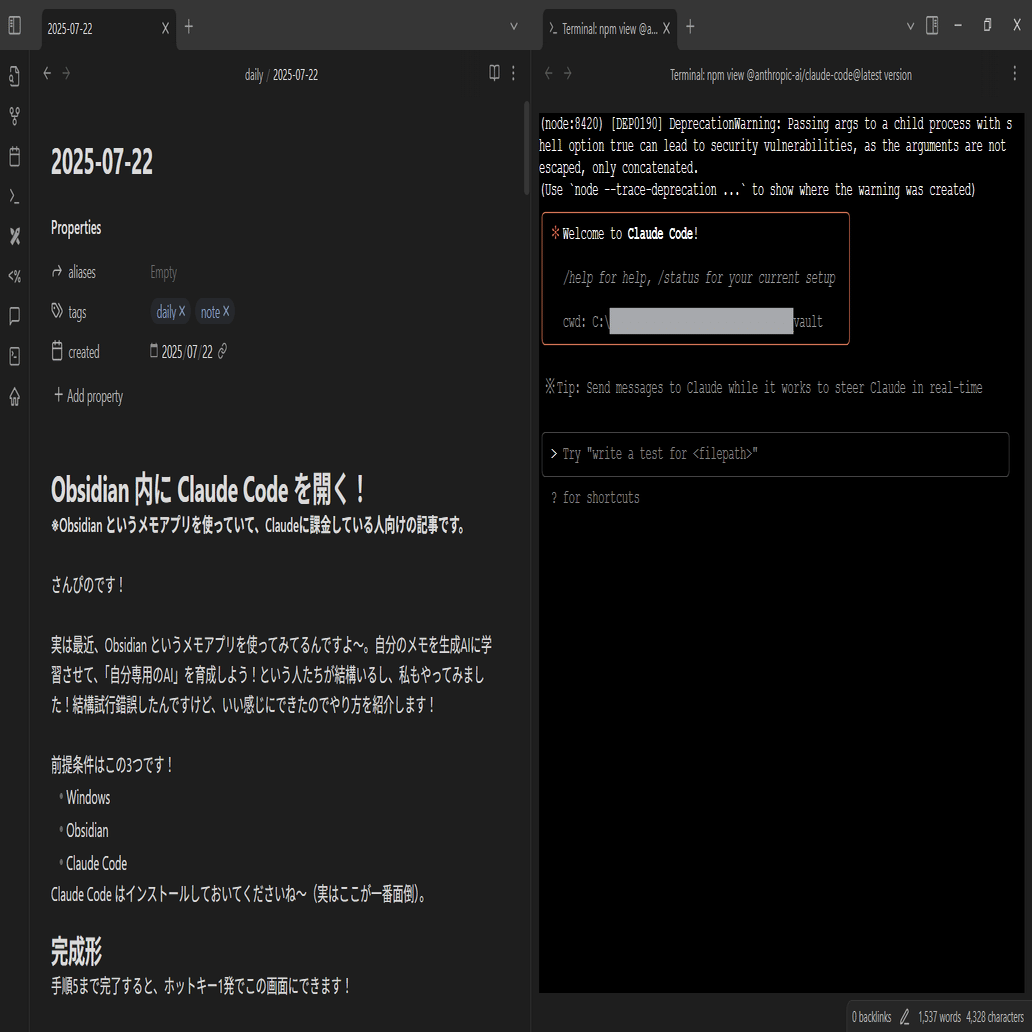Viewport: 1032px width, 1032px height.
Task: Click the aliases property arrow icon
Action: [57, 271]
